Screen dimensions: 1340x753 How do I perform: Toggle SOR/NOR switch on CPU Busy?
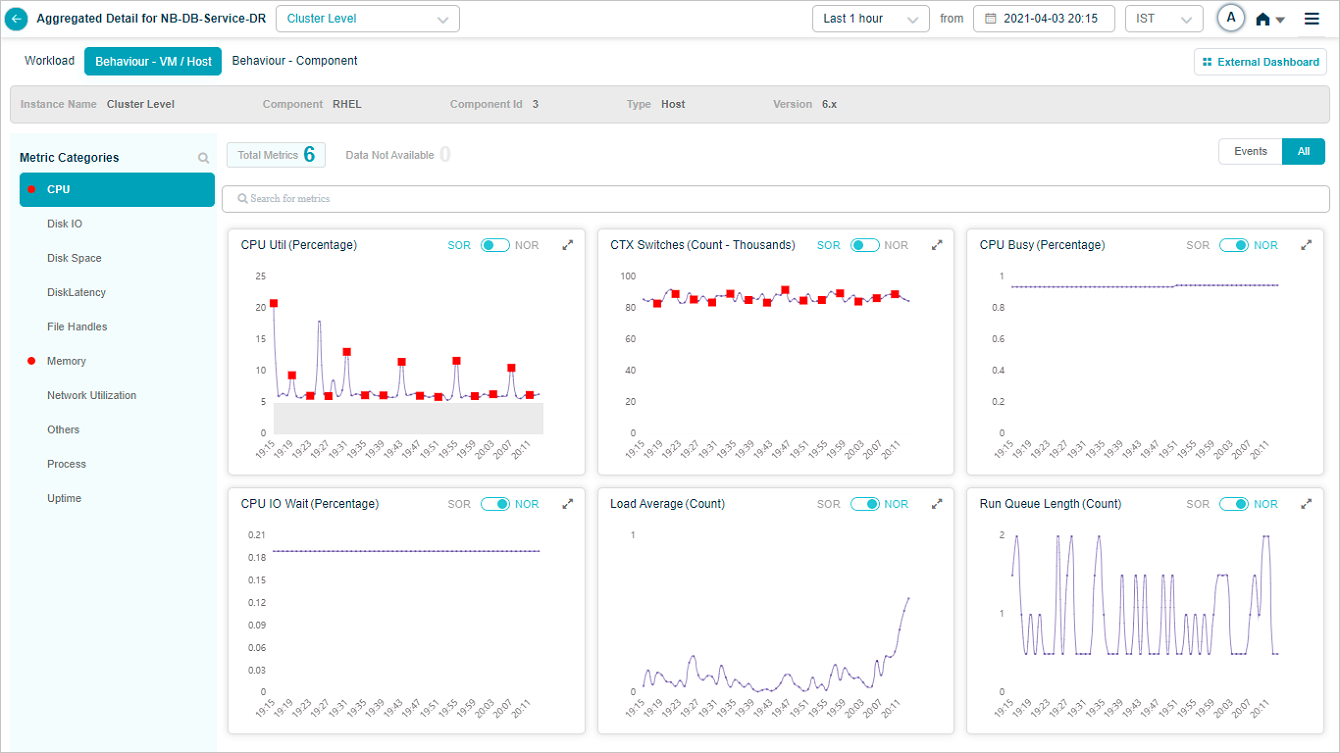click(x=1233, y=245)
